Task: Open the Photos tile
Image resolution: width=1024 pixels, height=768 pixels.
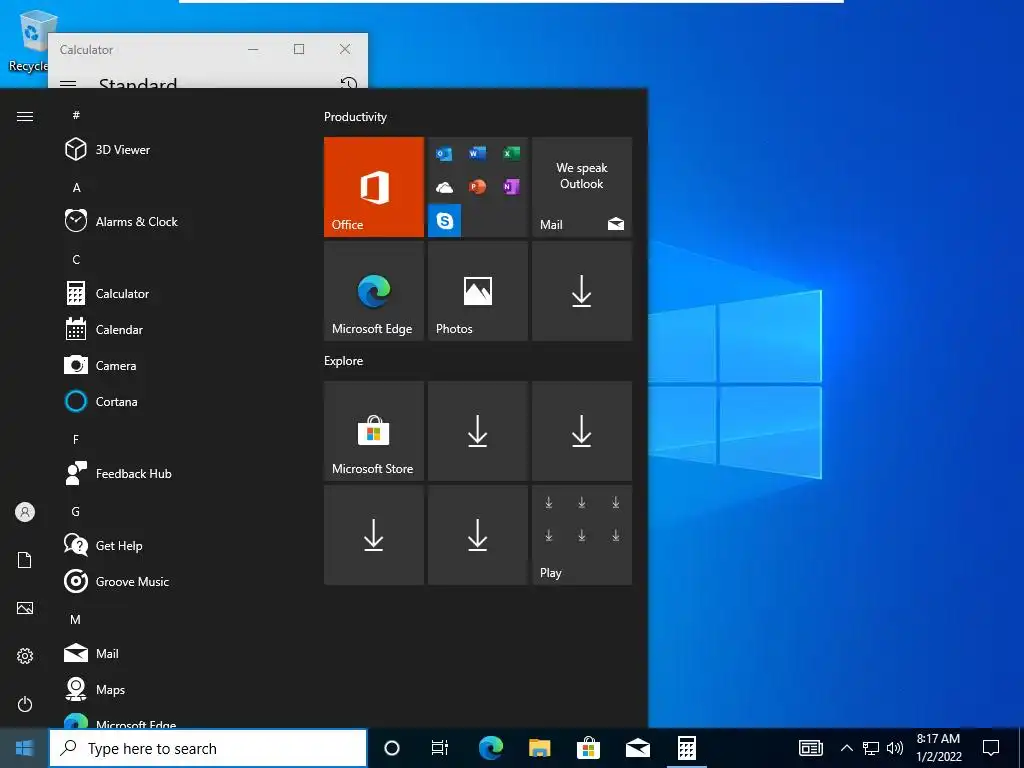Action: tap(477, 291)
